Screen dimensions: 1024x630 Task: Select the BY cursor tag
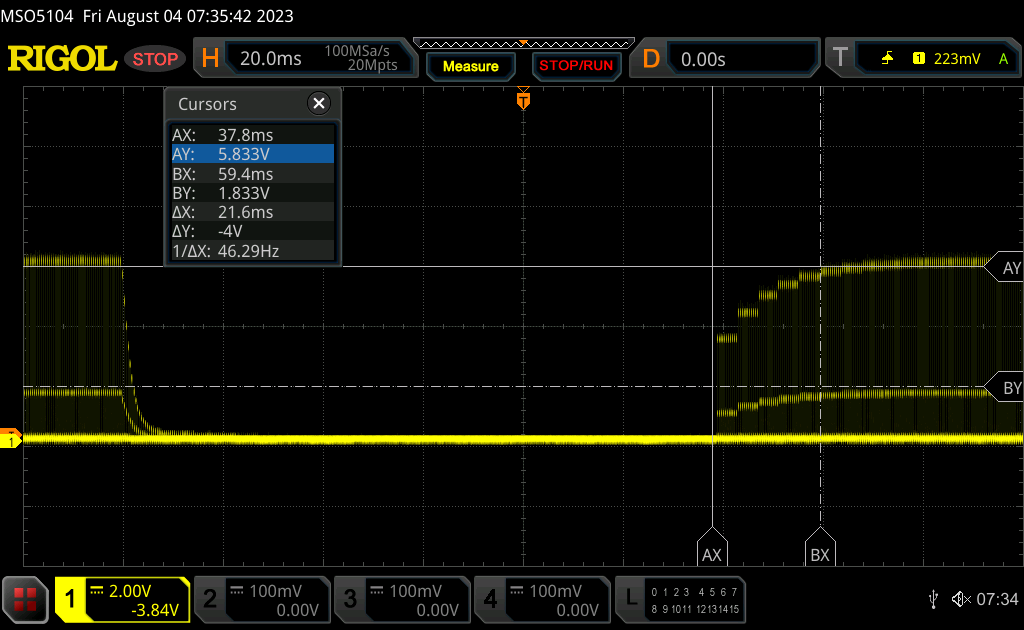[1008, 387]
